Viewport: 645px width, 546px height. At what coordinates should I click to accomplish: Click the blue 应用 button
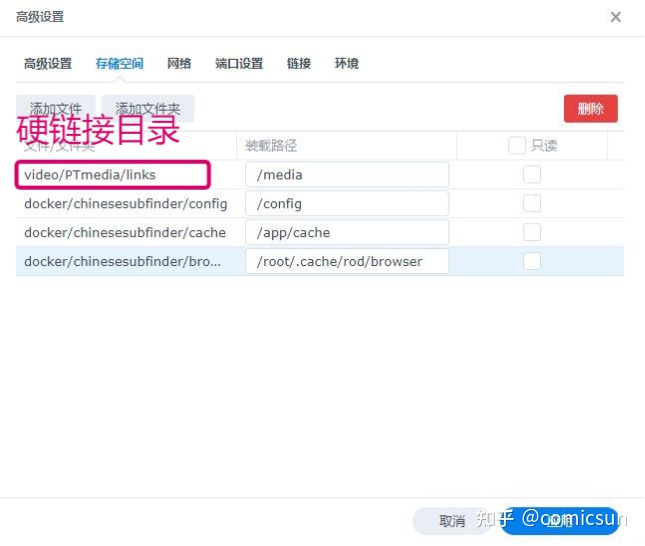coord(559,521)
